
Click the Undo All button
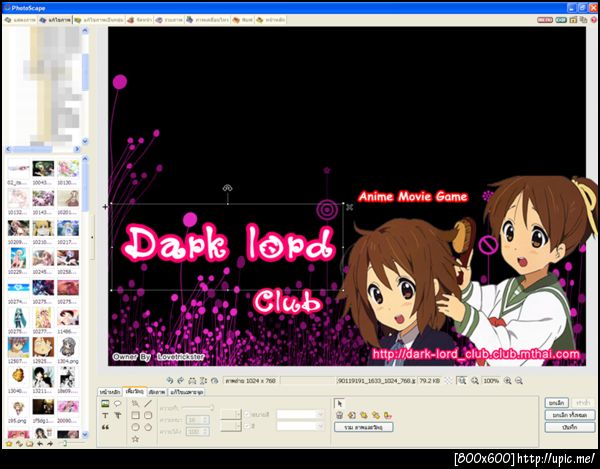pyautogui.click(x=570, y=415)
